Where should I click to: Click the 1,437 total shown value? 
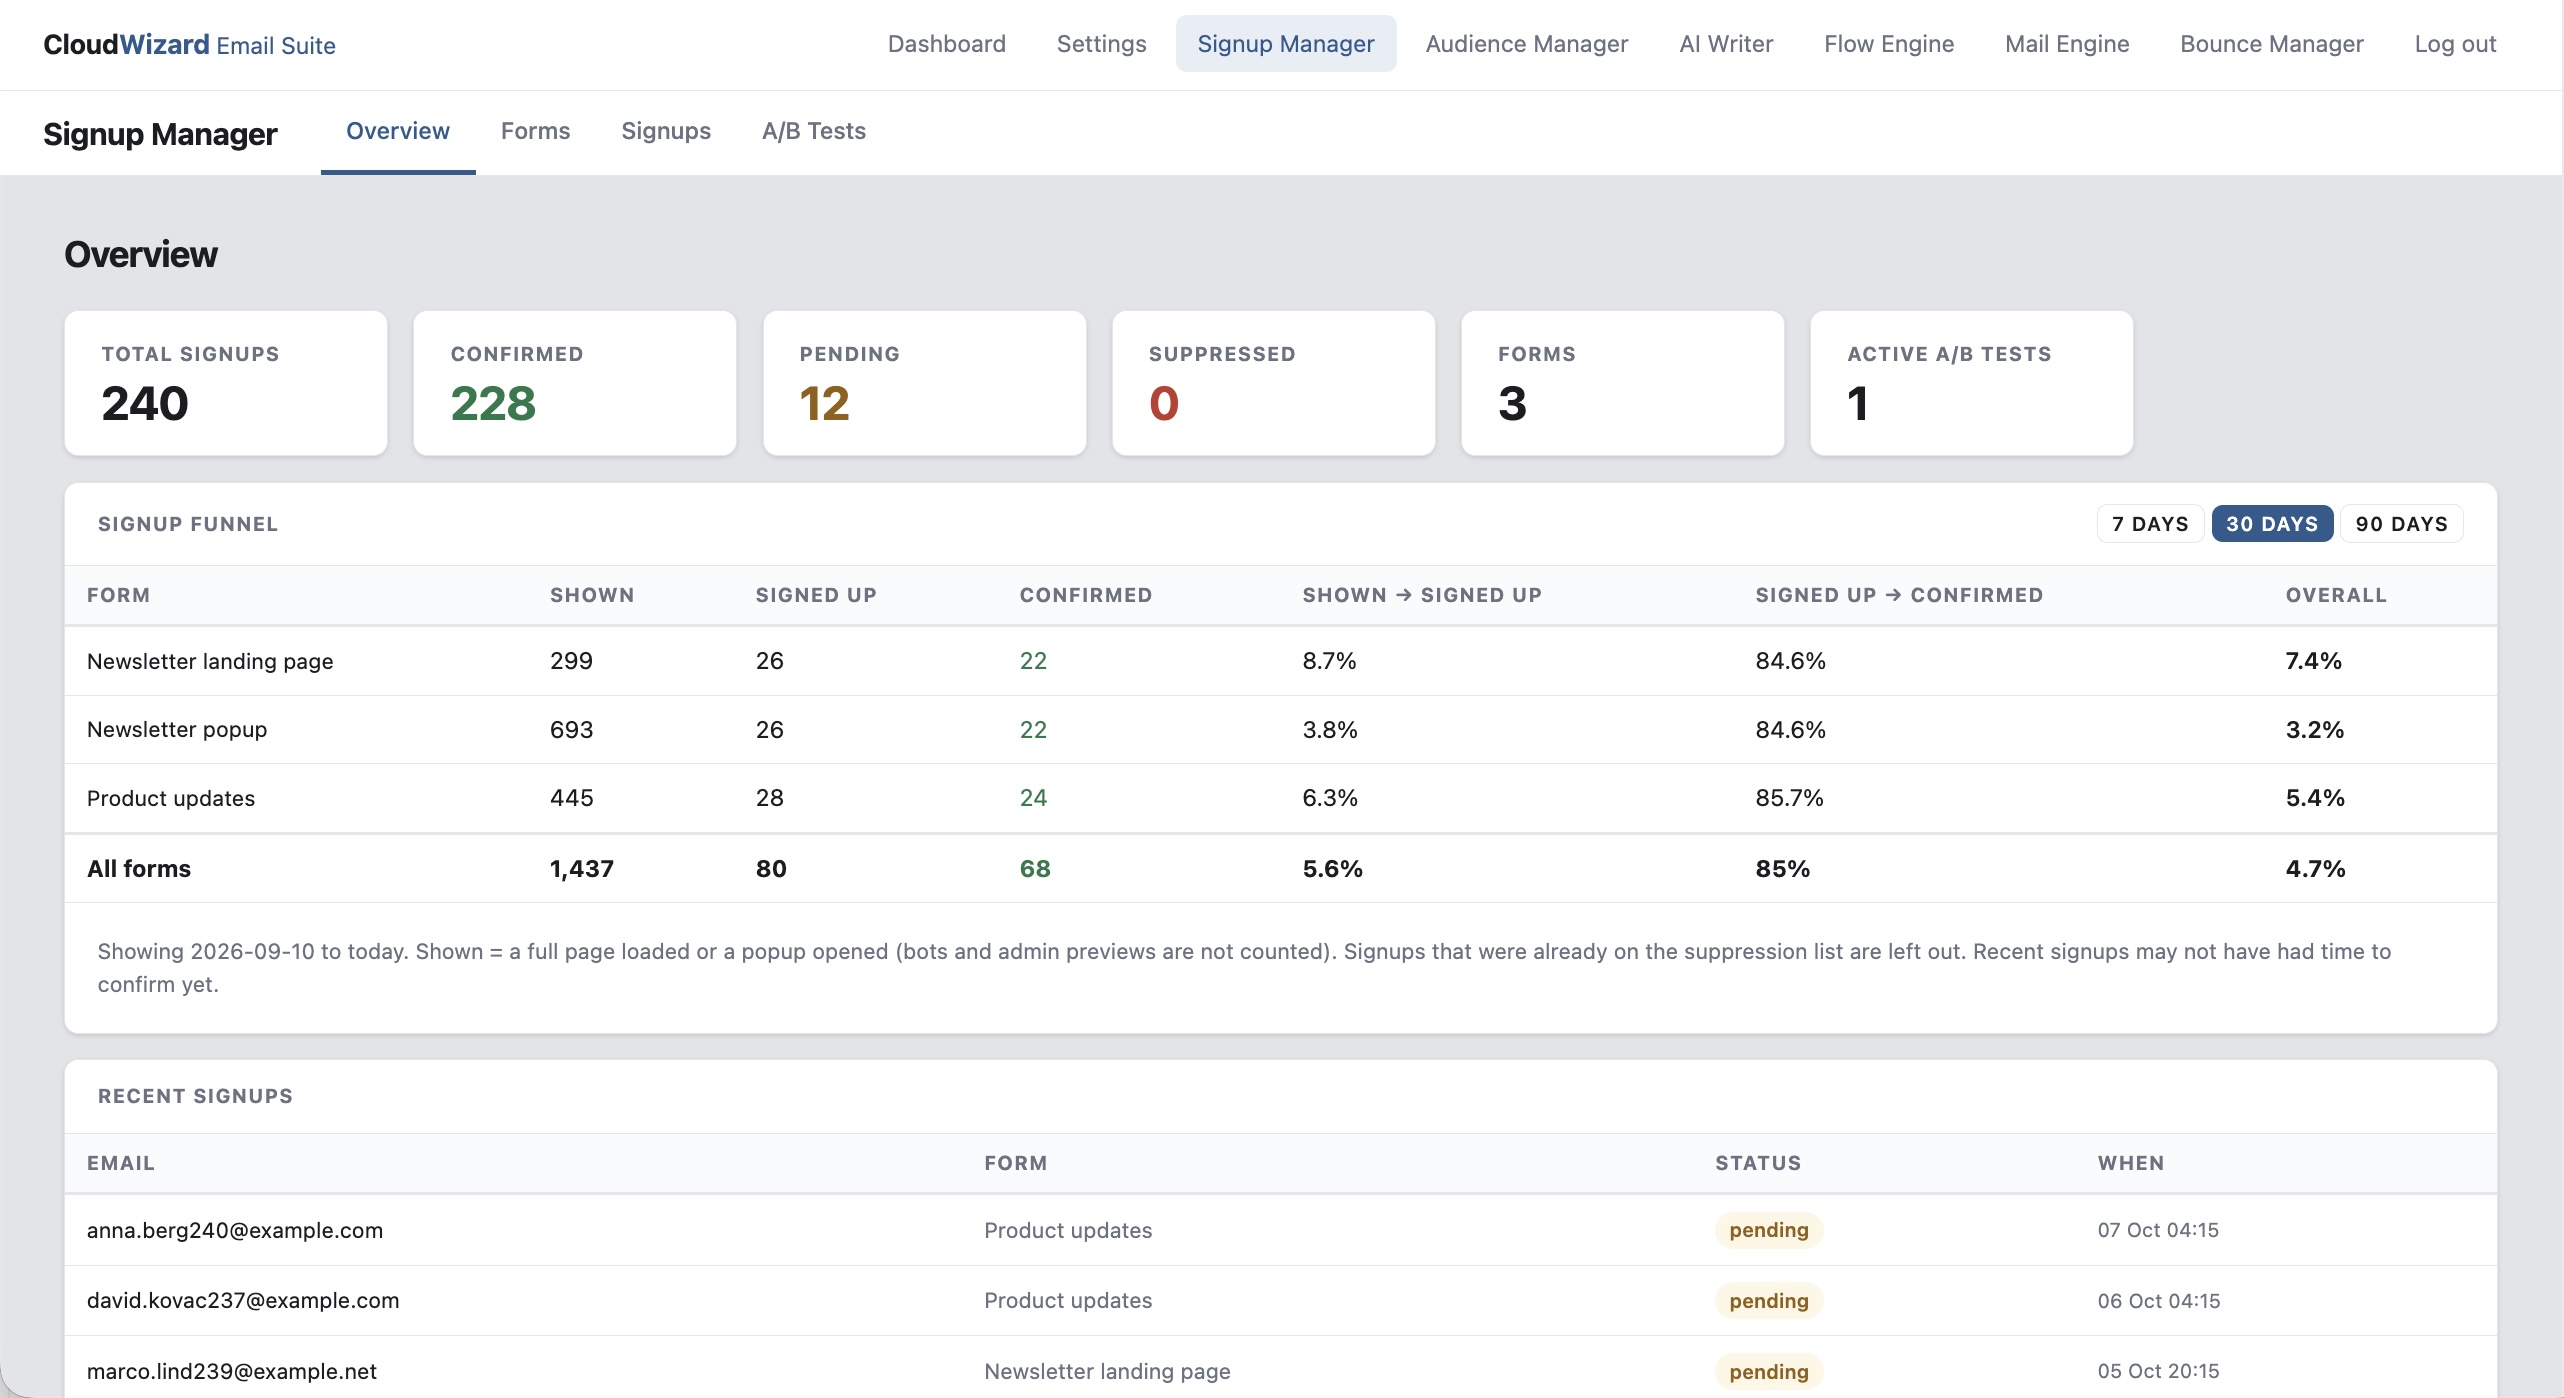tap(581, 869)
